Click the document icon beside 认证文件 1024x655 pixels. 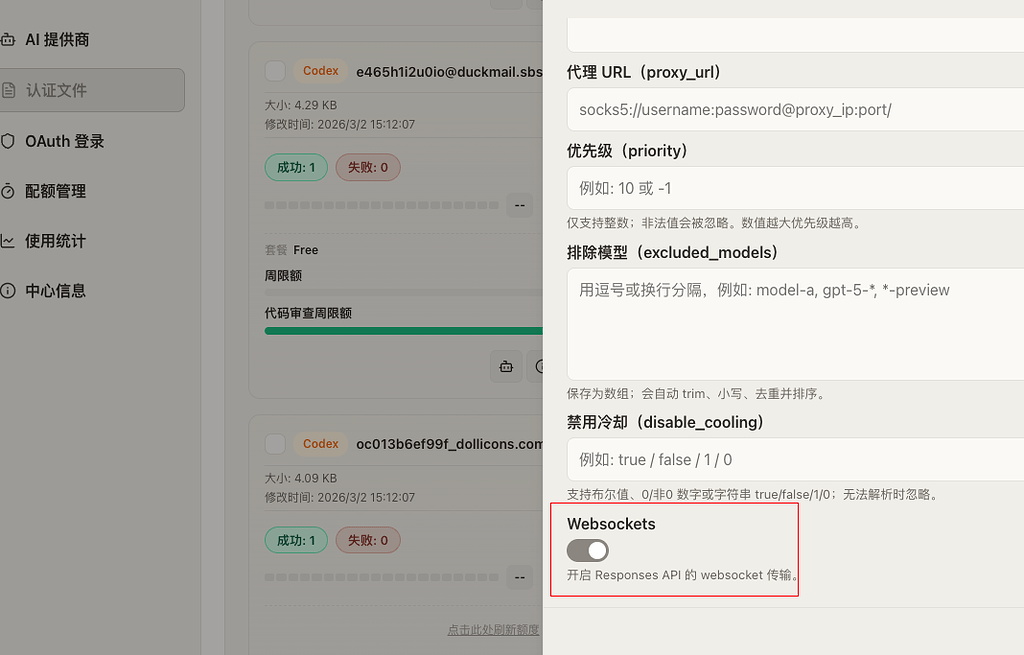(8, 90)
